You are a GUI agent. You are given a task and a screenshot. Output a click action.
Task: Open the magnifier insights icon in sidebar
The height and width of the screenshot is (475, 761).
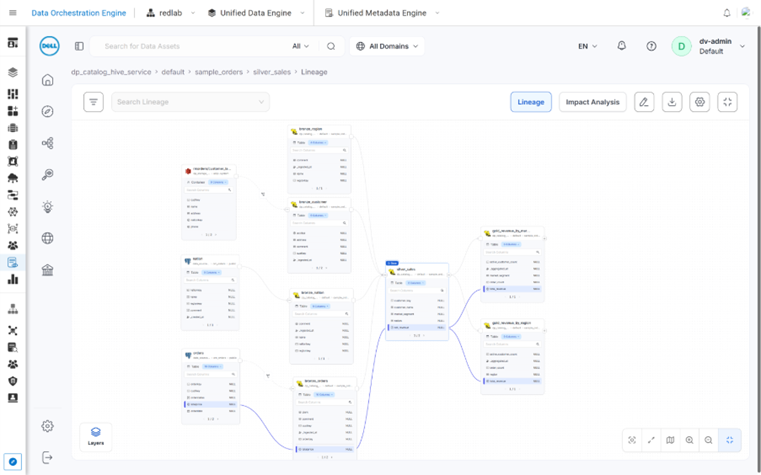(x=48, y=175)
